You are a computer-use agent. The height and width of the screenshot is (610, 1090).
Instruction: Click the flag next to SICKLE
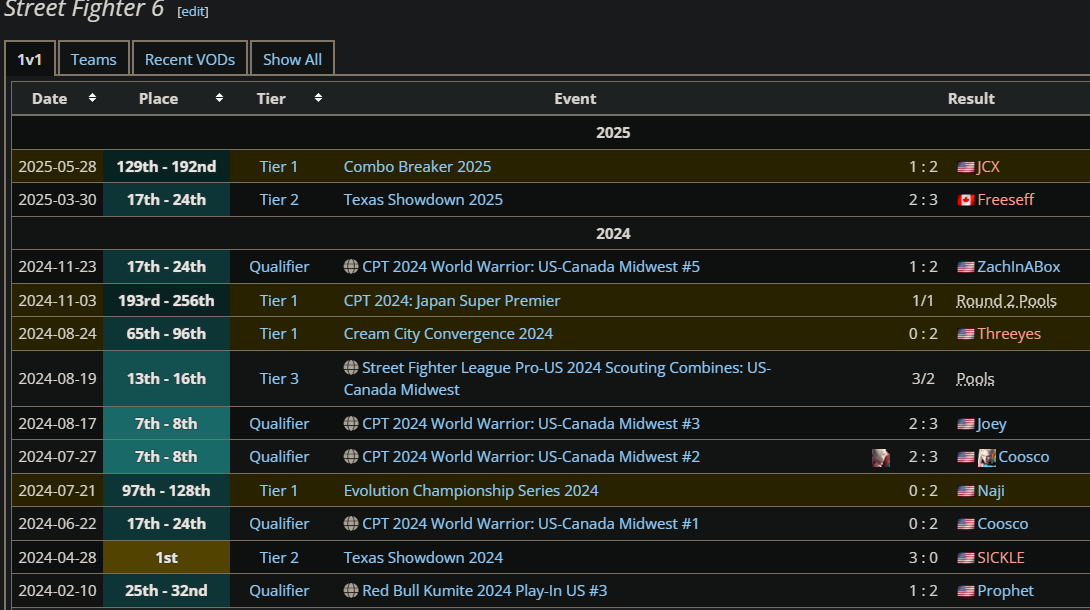click(x=966, y=558)
